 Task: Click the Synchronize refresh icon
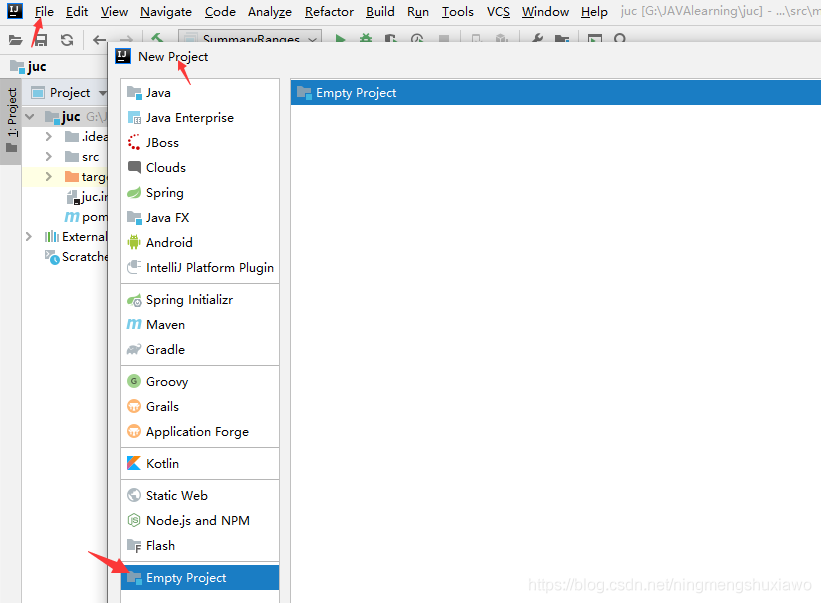67,40
